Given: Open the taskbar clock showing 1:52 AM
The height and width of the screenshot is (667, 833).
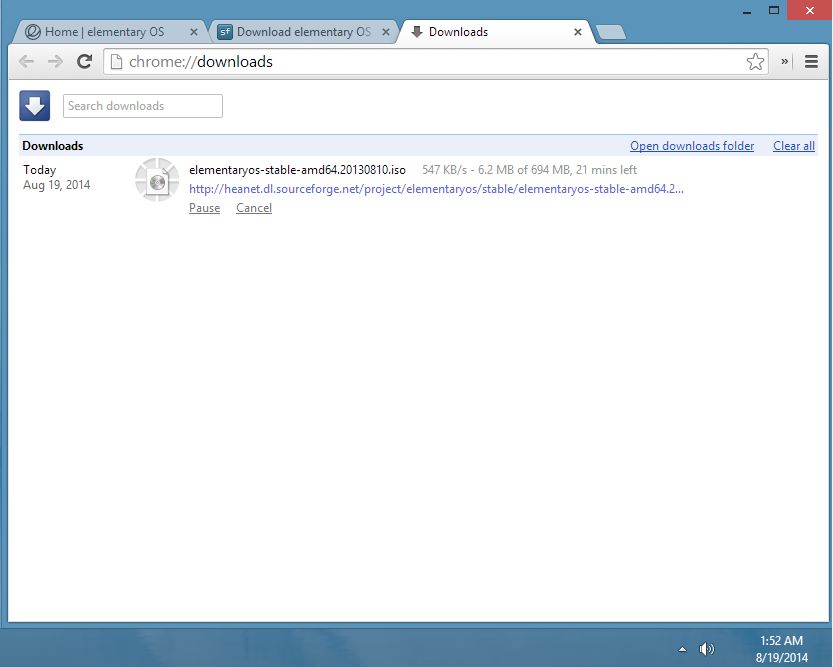Looking at the screenshot, I should [x=781, y=648].
